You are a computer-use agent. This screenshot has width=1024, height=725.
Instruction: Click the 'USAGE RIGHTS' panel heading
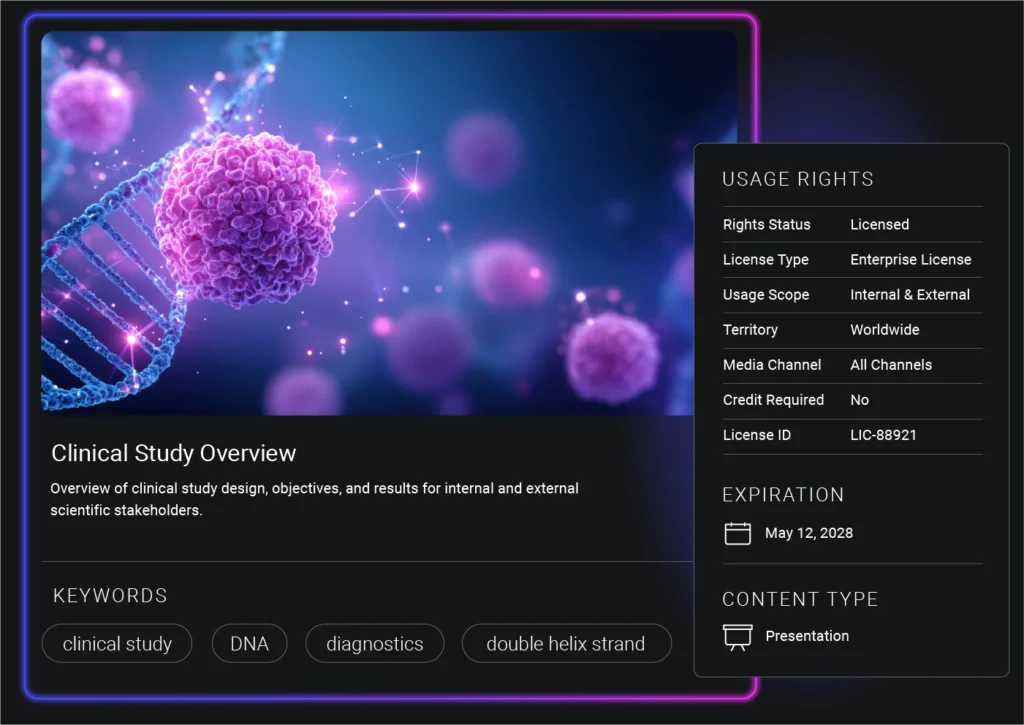click(798, 179)
